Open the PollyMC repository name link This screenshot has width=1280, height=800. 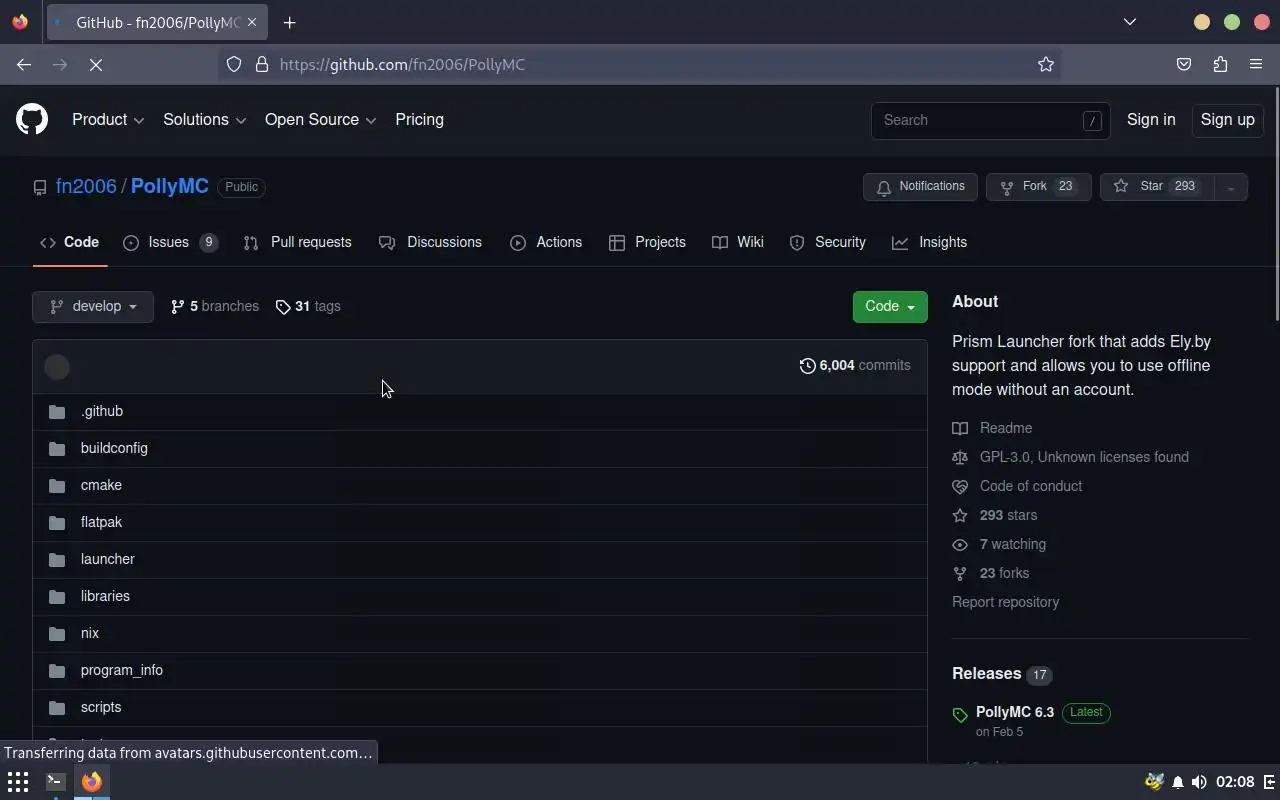click(170, 187)
